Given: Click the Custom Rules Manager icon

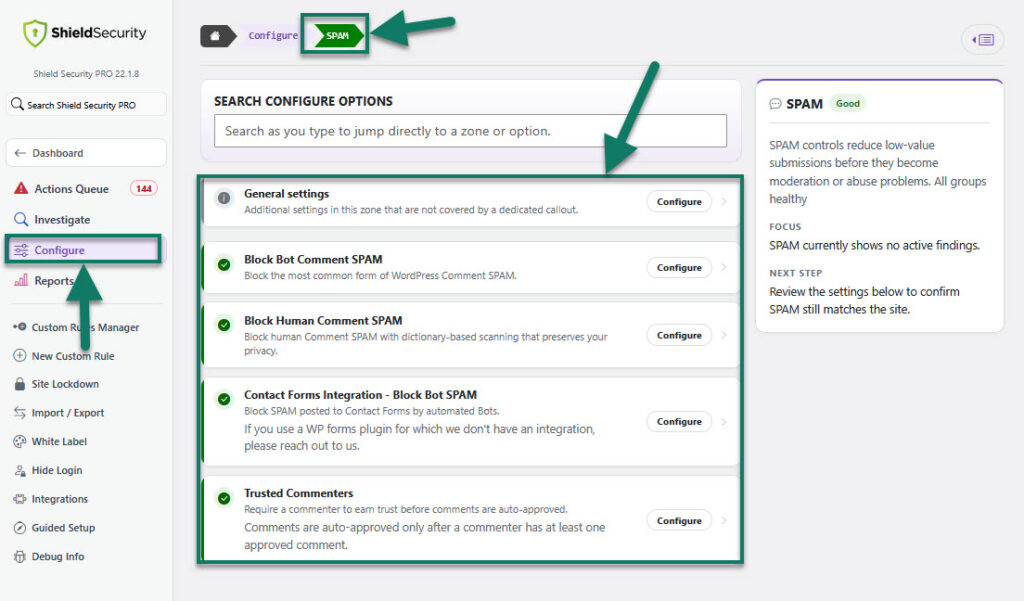Looking at the screenshot, I should click(20, 327).
